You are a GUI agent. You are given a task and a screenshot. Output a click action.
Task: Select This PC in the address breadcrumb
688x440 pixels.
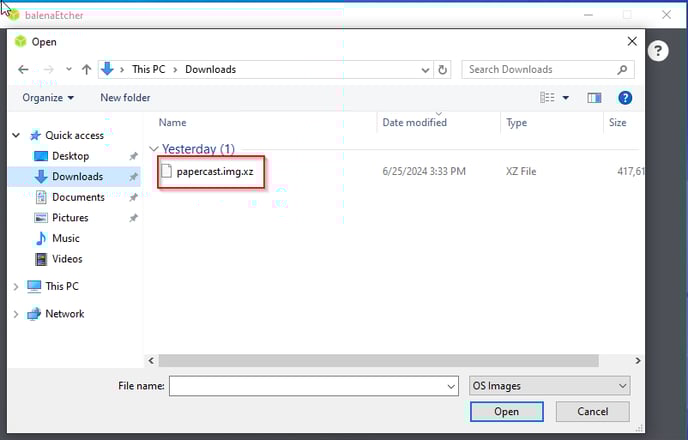[149, 69]
